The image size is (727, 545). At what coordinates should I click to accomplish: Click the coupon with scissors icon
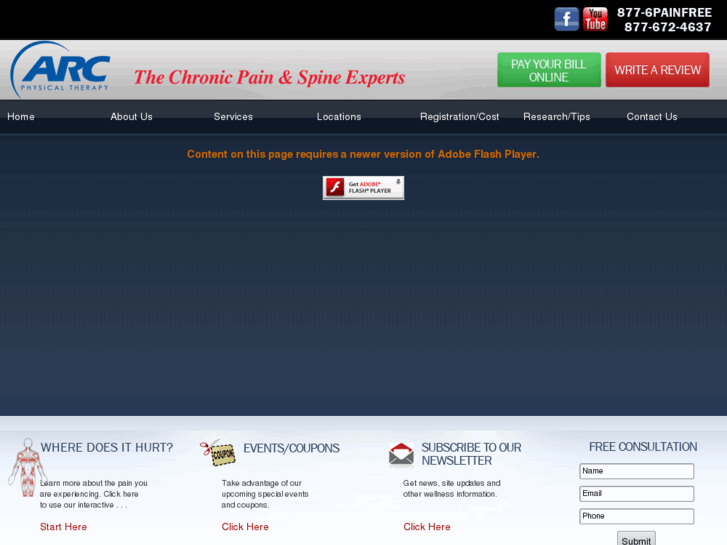[218, 452]
